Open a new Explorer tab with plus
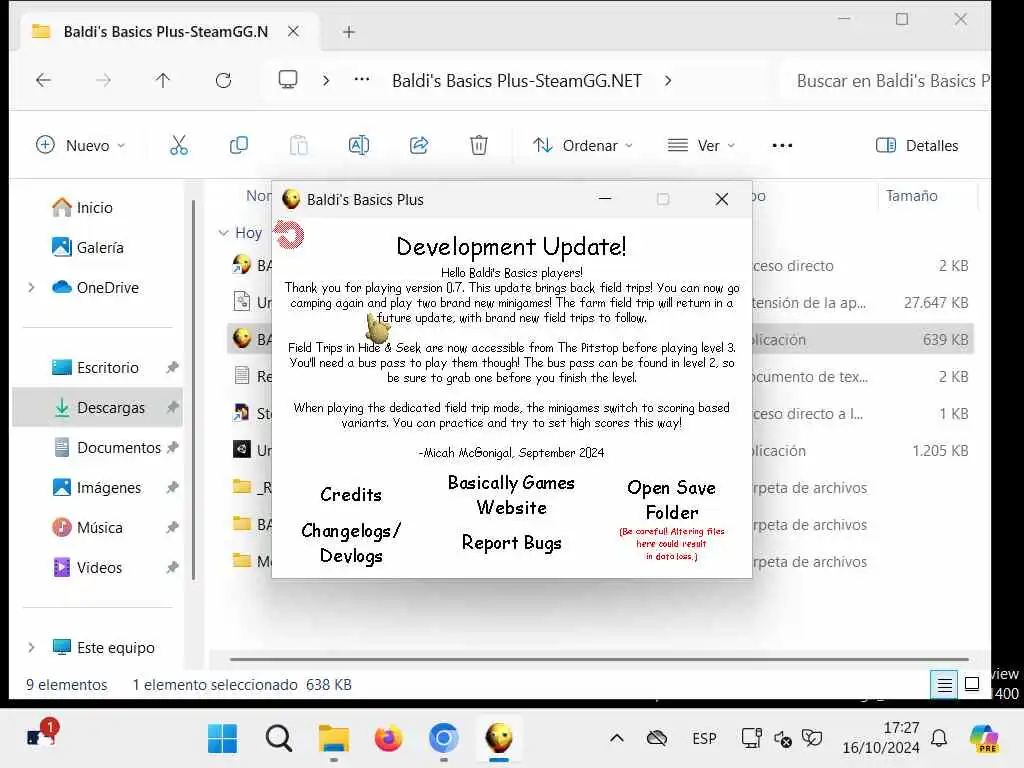This screenshot has width=1024, height=768. [x=349, y=32]
